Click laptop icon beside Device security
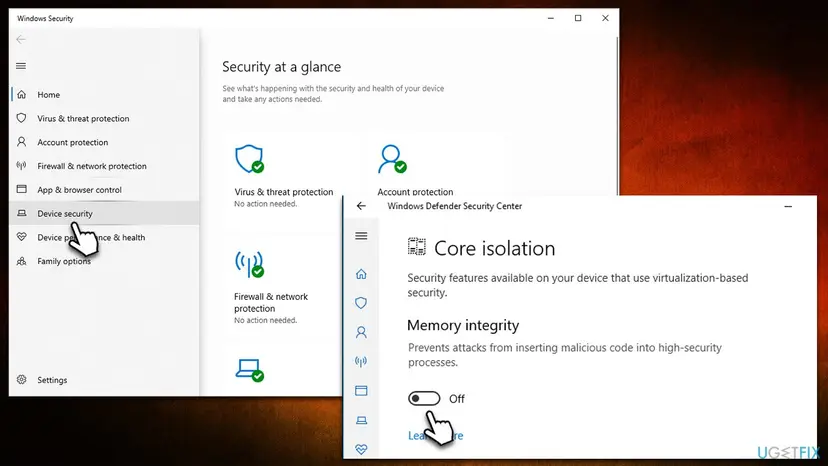Image resolution: width=828 pixels, height=466 pixels. (22, 213)
